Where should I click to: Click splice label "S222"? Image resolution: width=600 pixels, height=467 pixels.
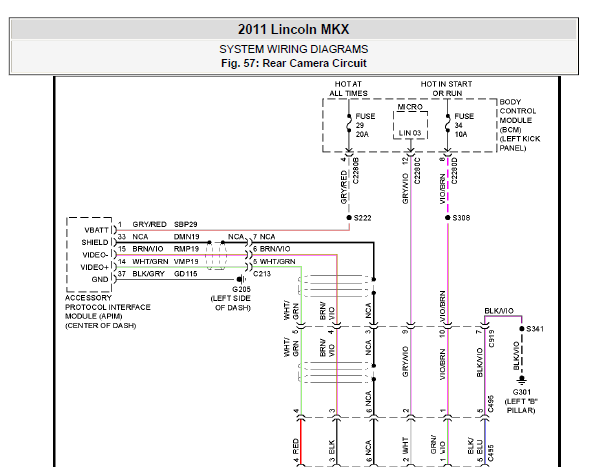(362, 218)
